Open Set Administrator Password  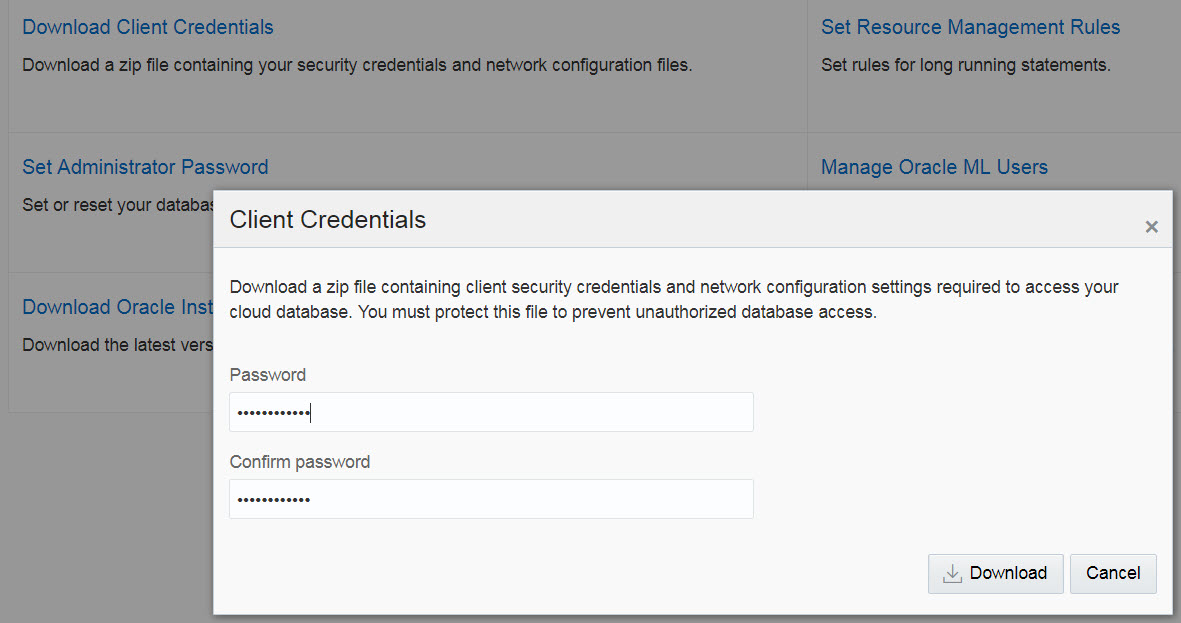tap(145, 167)
